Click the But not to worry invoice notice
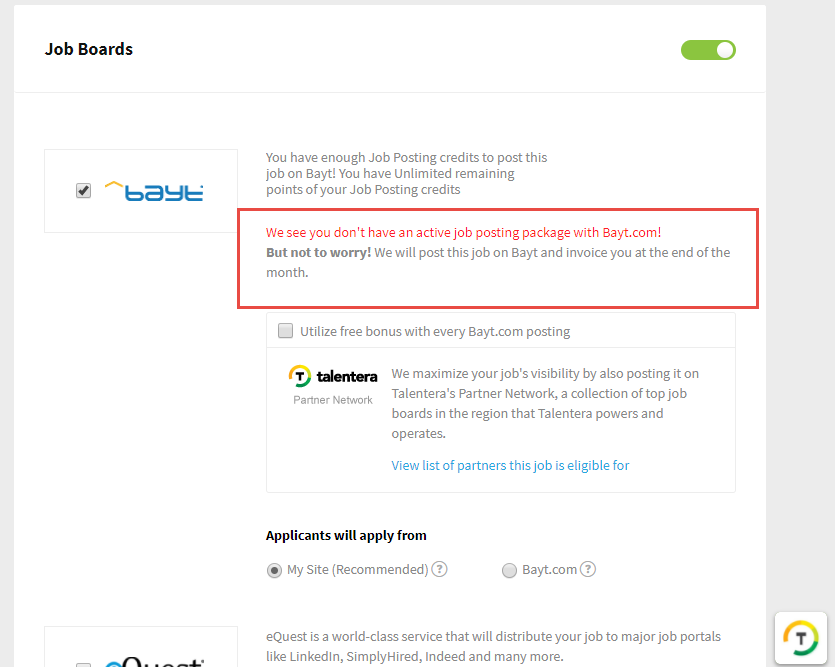The image size is (835, 667). click(x=498, y=262)
